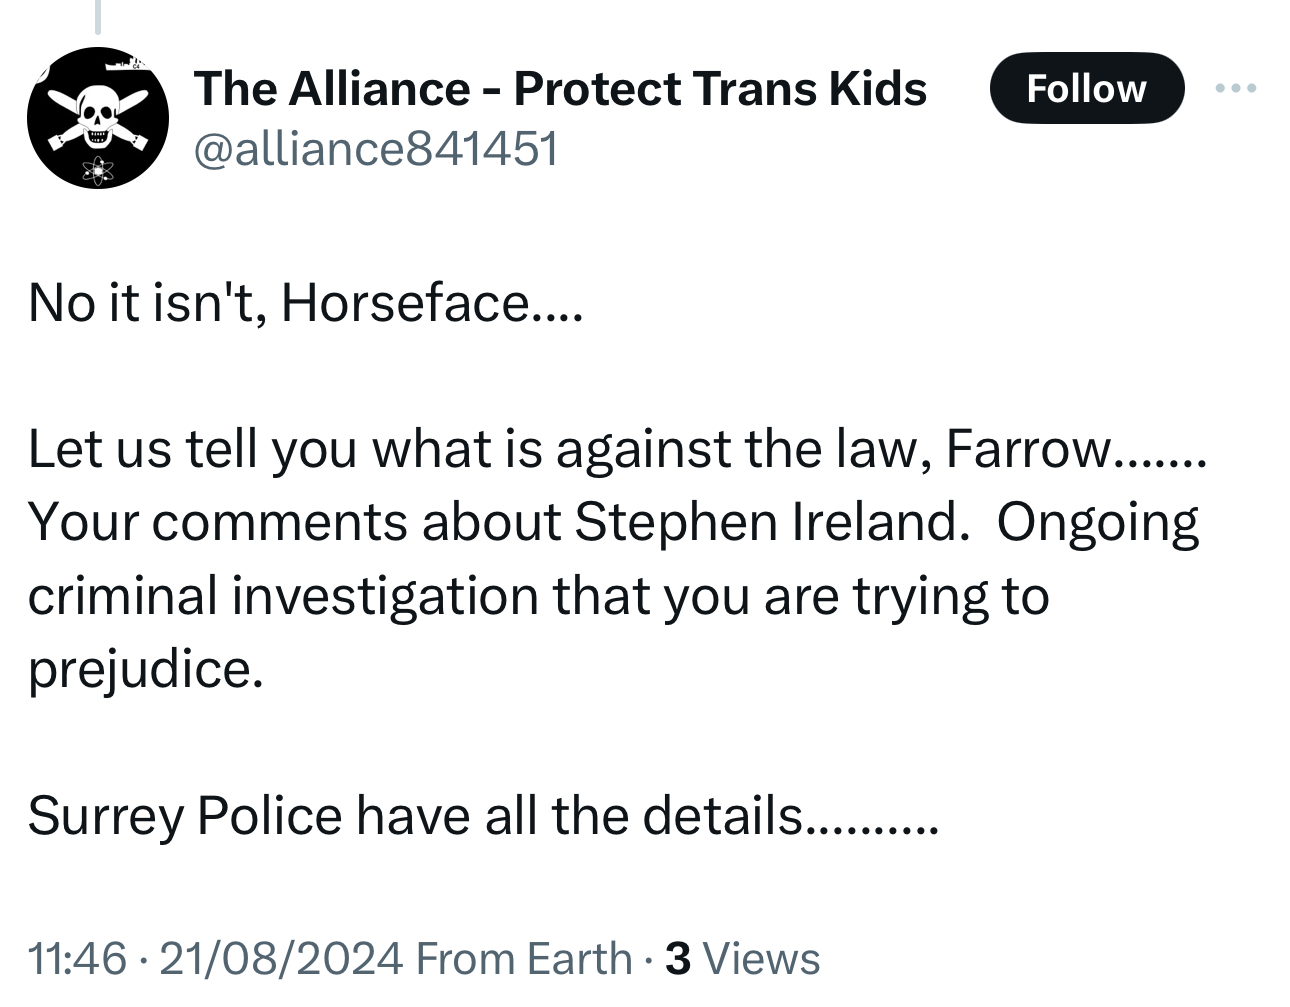Click the atom symbol inside the avatar
Screen dimensions: 1290x1007
[x=97, y=170]
